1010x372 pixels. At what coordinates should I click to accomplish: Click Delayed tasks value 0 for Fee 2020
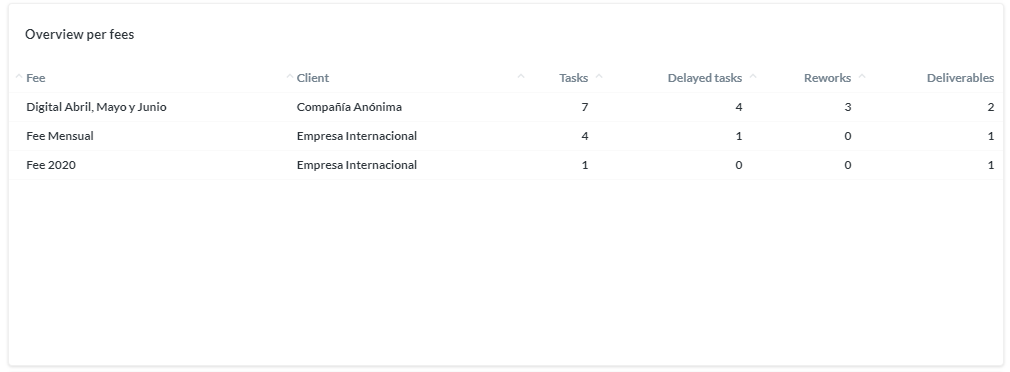pyautogui.click(x=739, y=165)
